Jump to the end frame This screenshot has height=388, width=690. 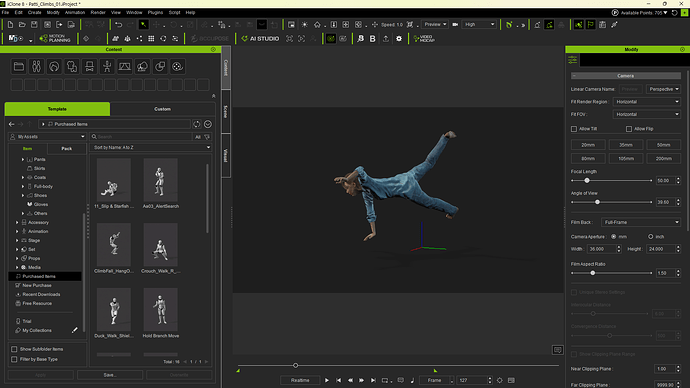click(x=373, y=380)
